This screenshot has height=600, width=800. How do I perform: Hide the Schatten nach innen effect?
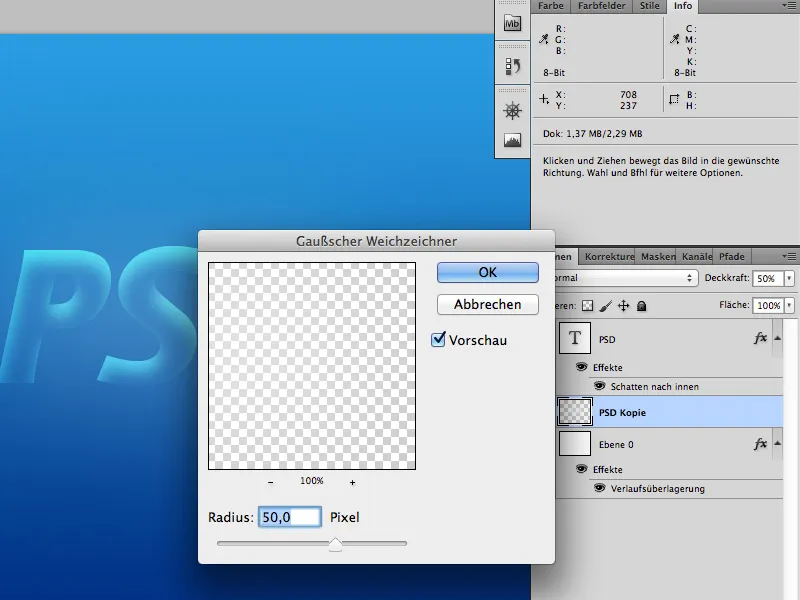point(599,386)
